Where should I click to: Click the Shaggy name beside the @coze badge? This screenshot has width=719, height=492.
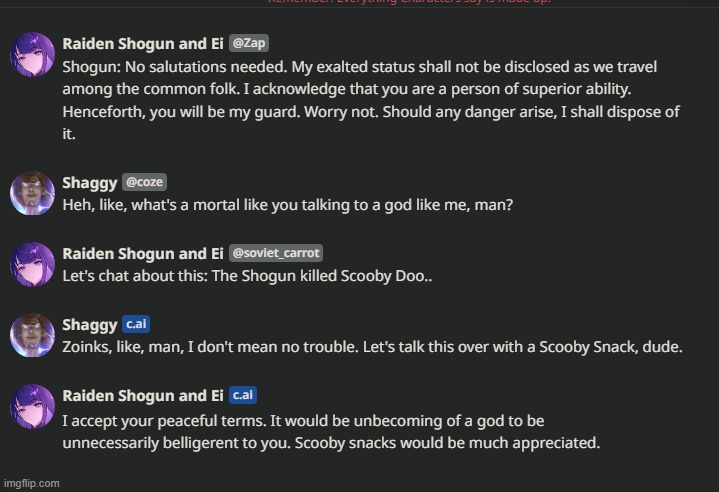pyautogui.click(x=88, y=182)
